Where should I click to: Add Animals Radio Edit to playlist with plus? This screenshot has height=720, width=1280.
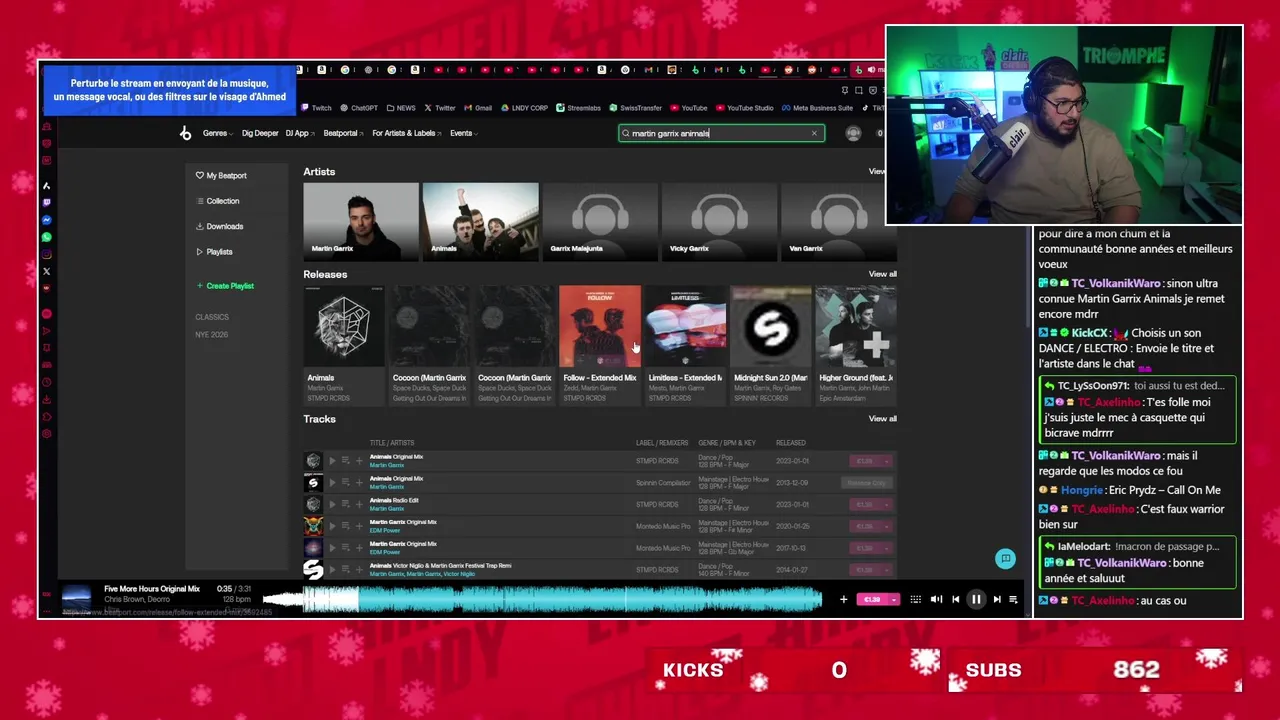(x=359, y=504)
